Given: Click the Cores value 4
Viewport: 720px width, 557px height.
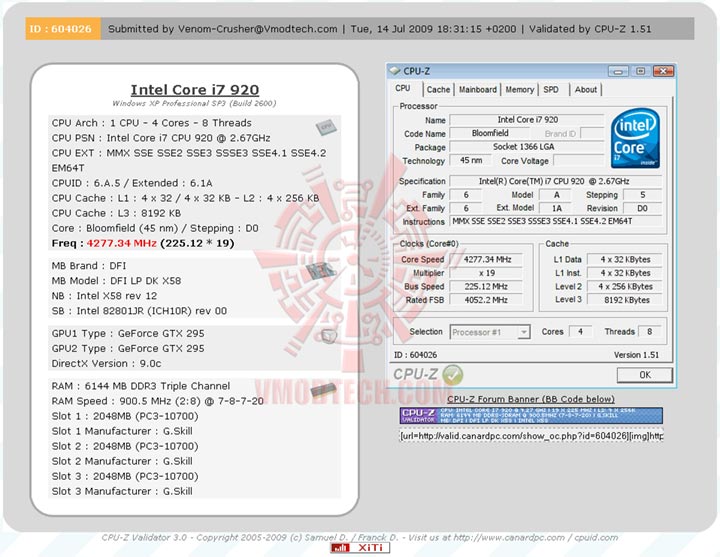Looking at the screenshot, I should [580, 332].
